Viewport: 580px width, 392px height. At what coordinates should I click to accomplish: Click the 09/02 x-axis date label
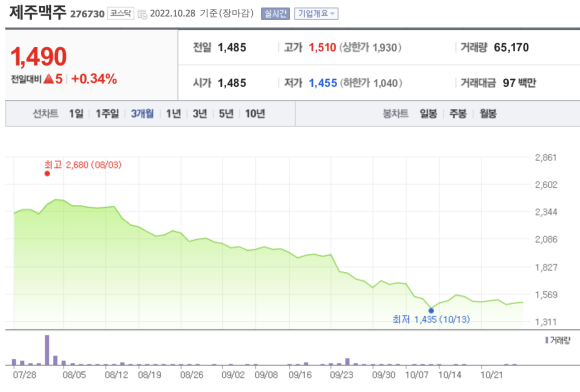233,375
